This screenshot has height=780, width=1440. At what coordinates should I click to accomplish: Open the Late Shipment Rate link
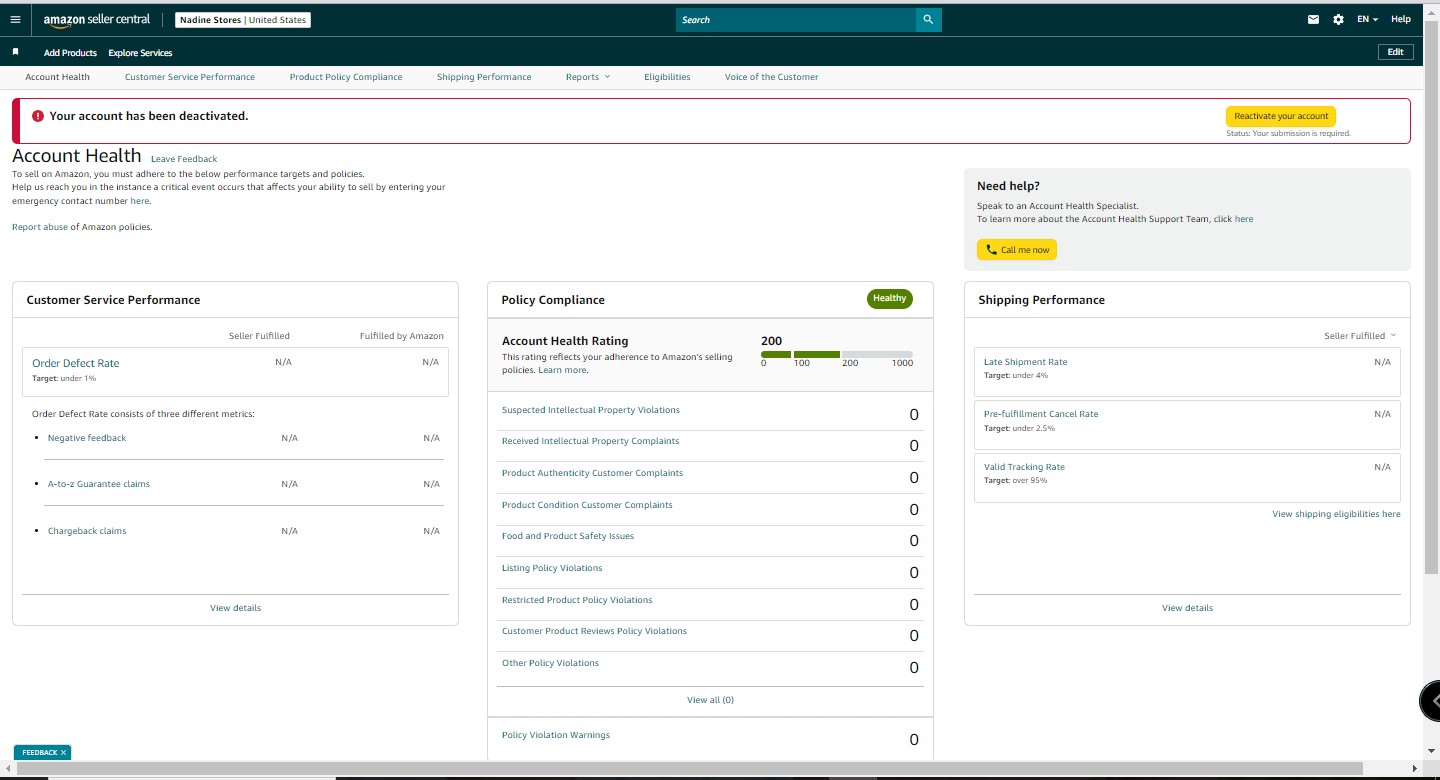1025,362
